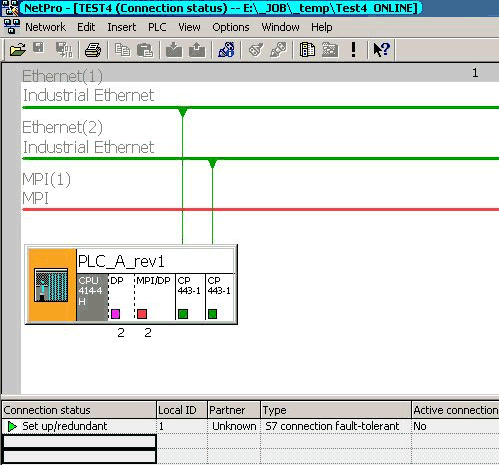Open the View menu
Viewport: 499px width, 465px height.
[189, 27]
